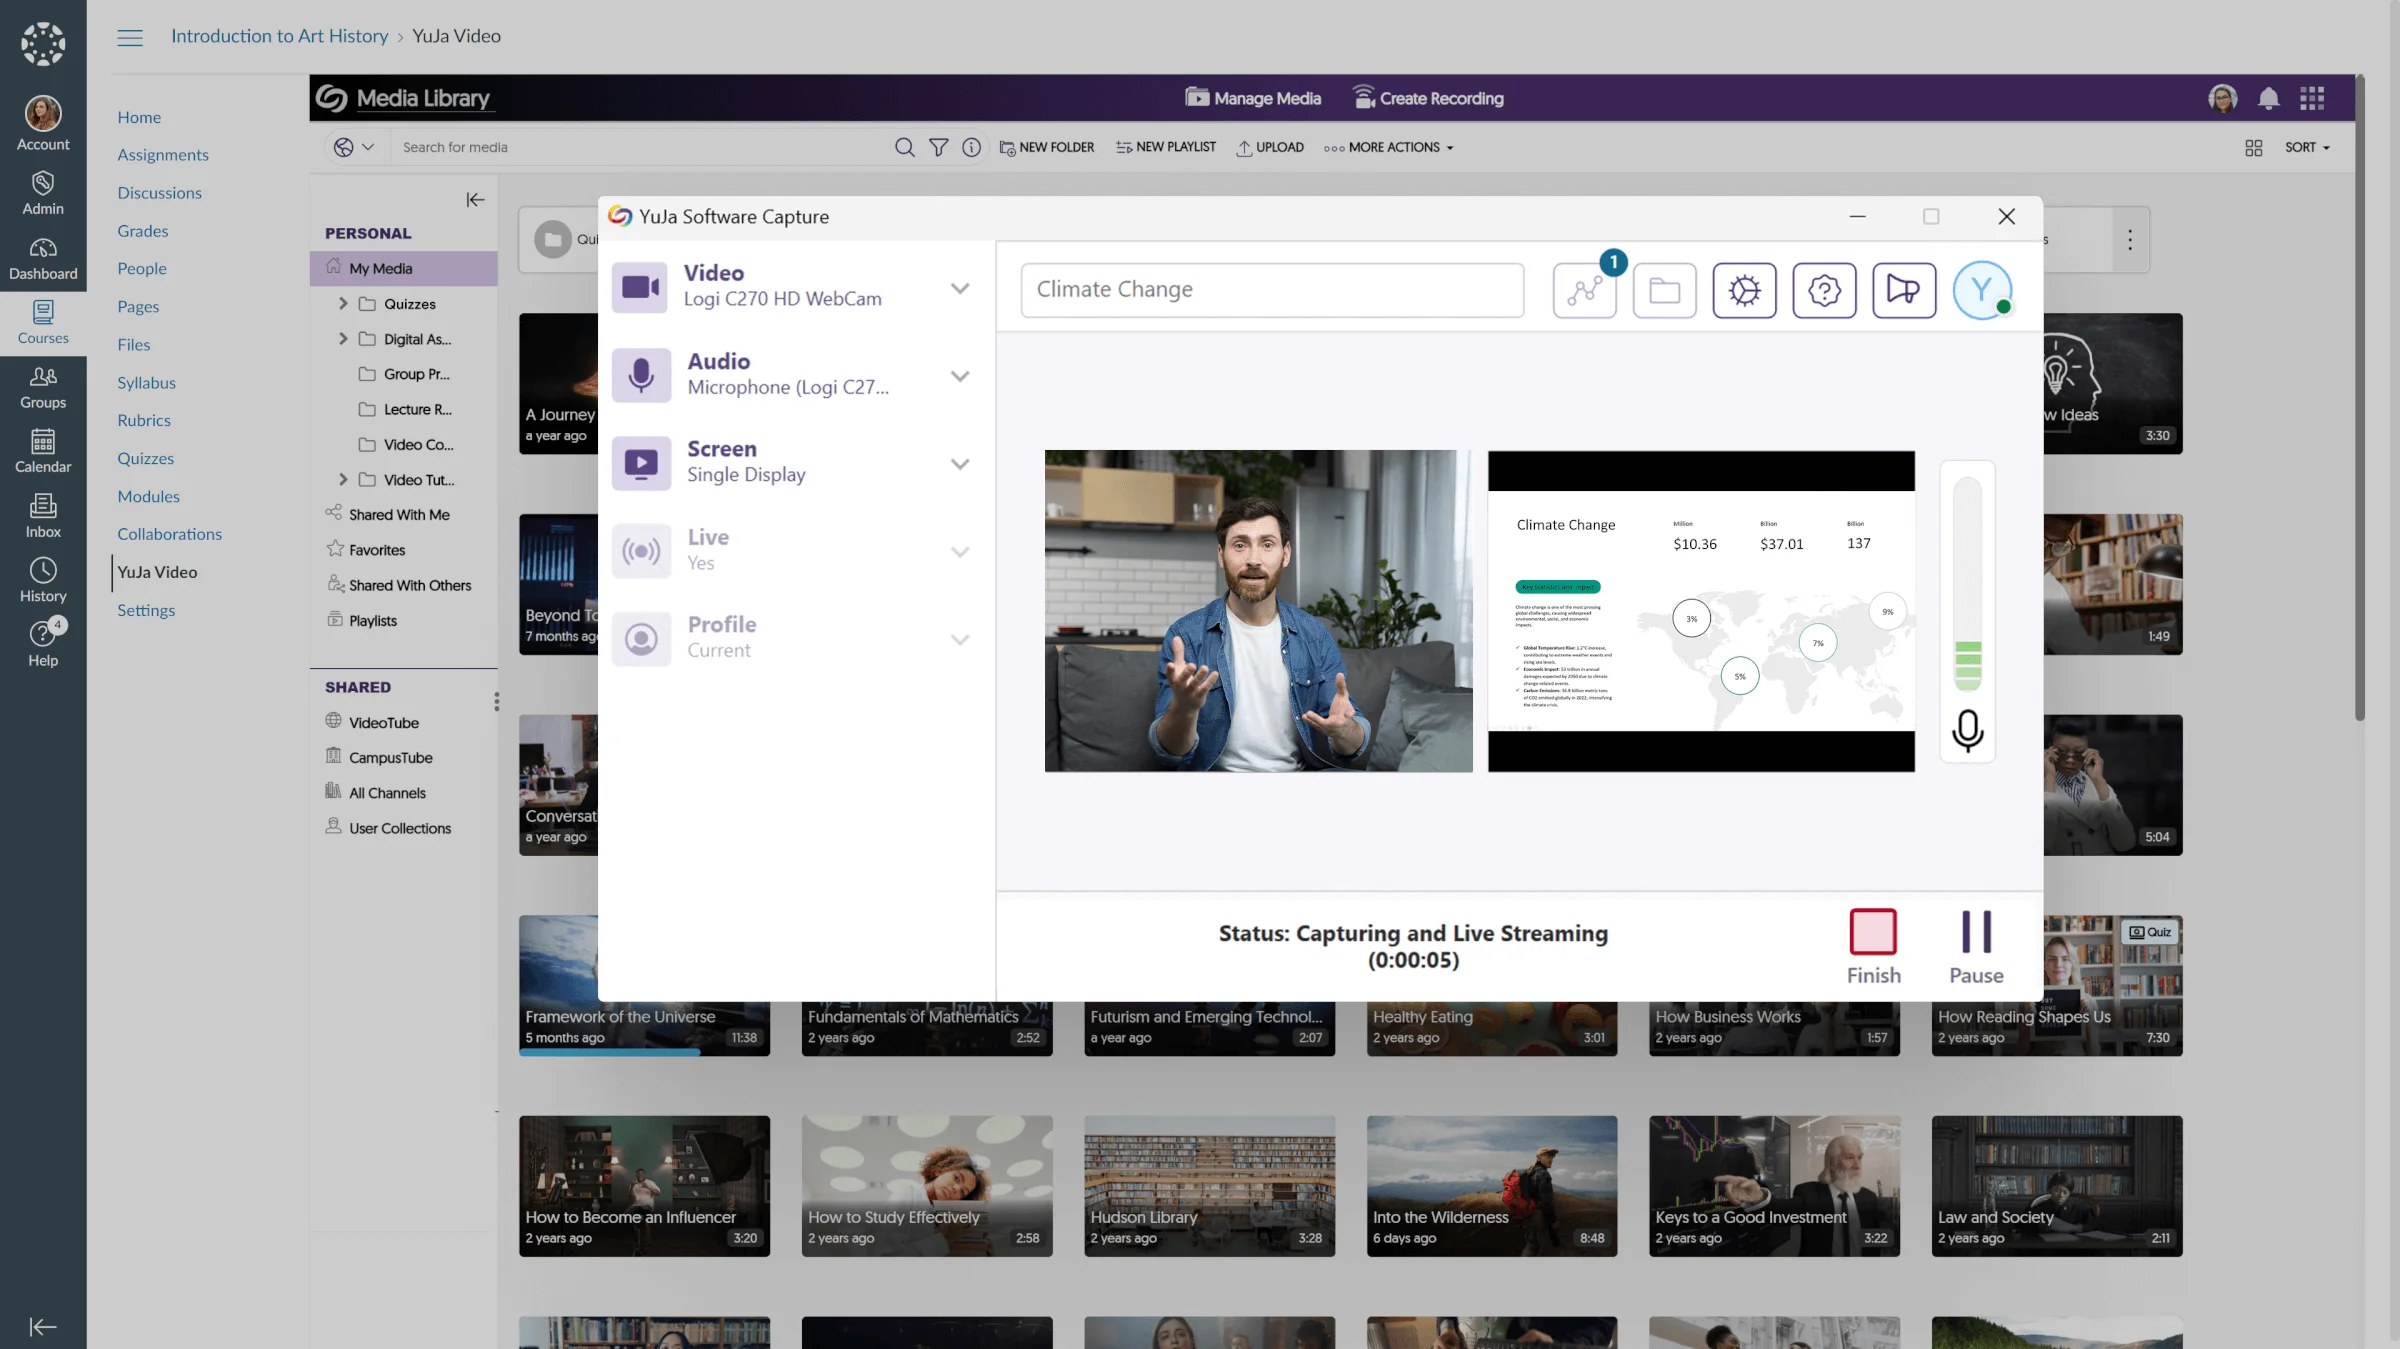Open MORE ACTIONS dropdown
This screenshot has height=1349, width=2400.
click(1388, 147)
